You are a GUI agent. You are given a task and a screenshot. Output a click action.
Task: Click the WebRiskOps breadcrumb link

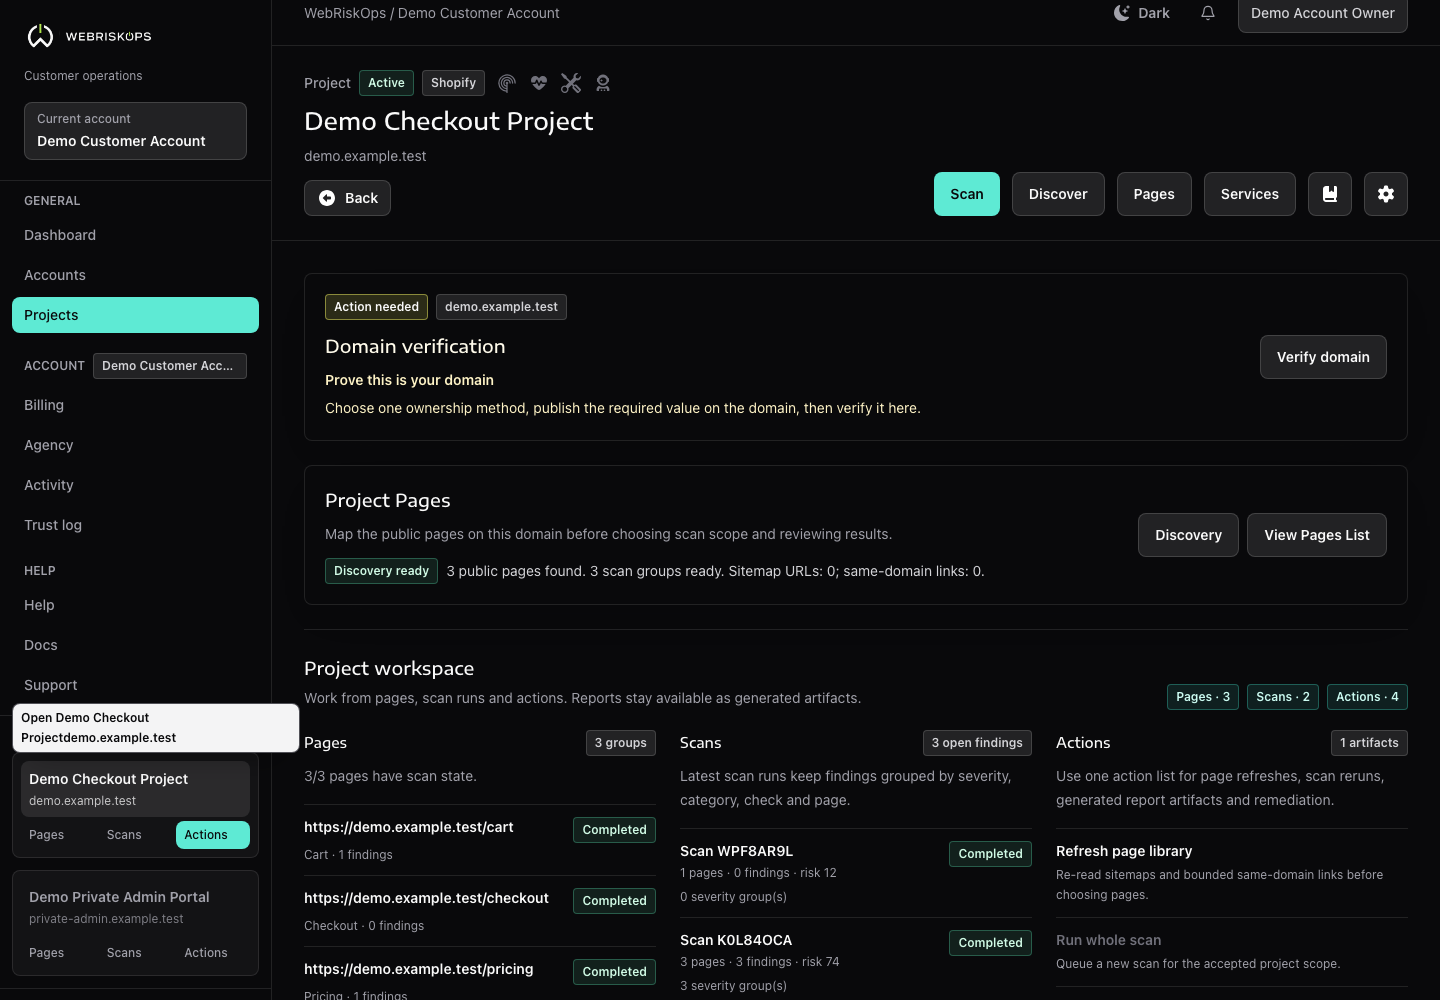345,13
